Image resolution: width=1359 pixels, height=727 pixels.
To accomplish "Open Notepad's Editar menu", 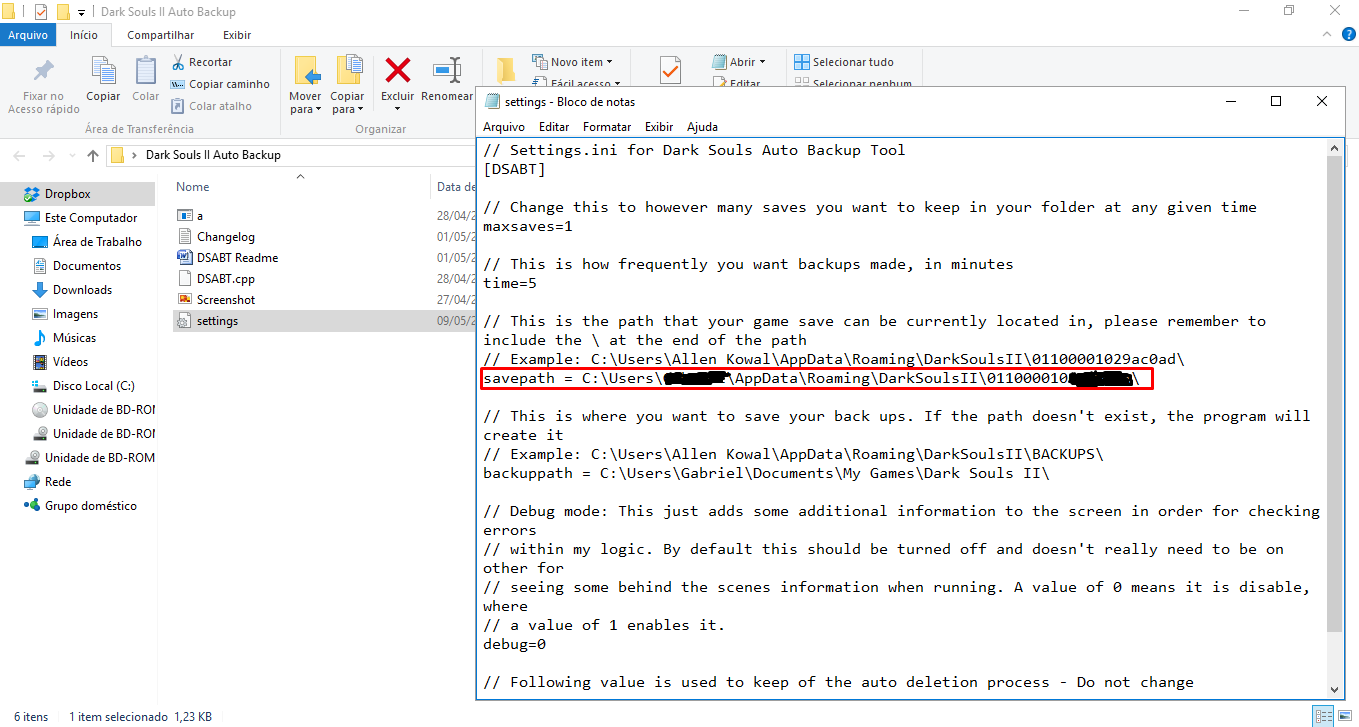I will coord(554,127).
